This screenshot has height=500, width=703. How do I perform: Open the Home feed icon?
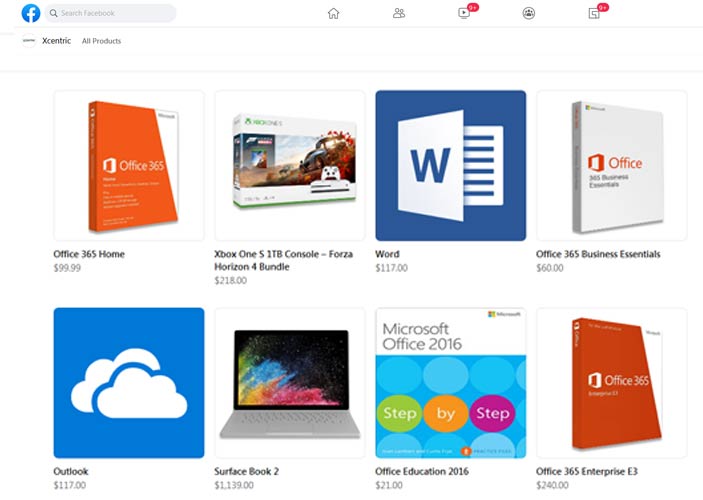coord(333,13)
